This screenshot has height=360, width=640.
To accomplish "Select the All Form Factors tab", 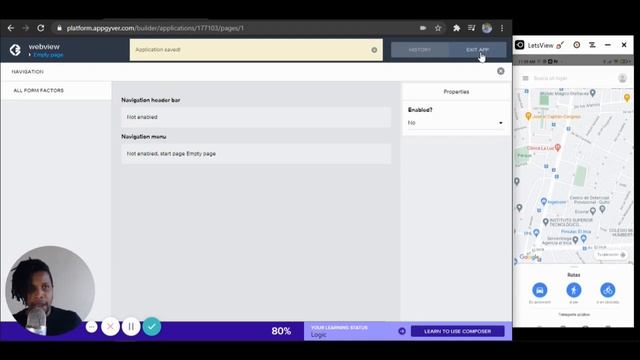I will point(56,90).
